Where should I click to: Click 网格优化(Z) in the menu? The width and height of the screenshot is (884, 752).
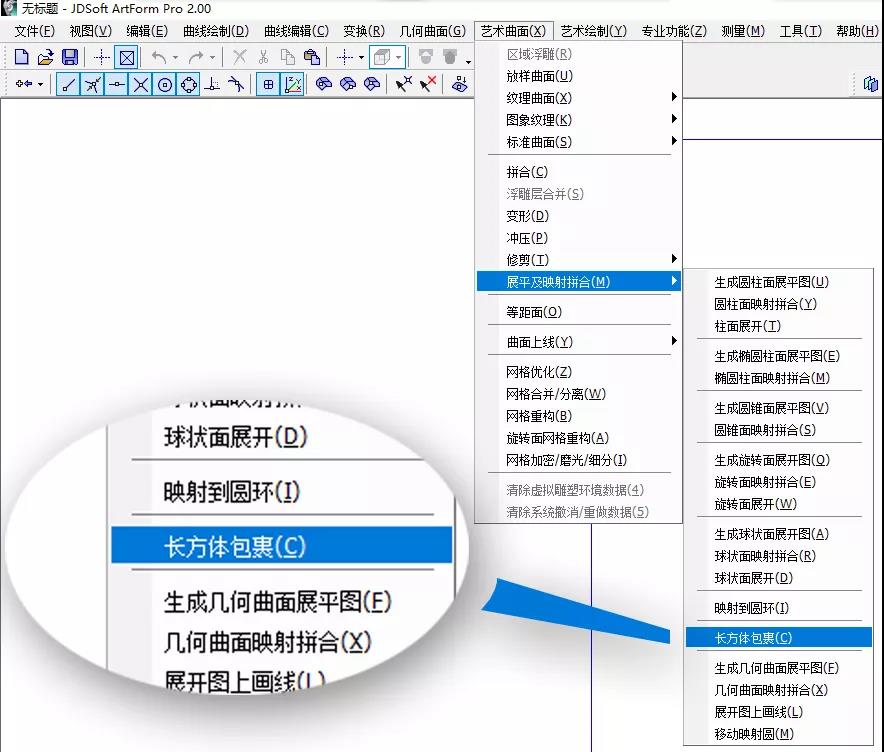click(x=539, y=372)
